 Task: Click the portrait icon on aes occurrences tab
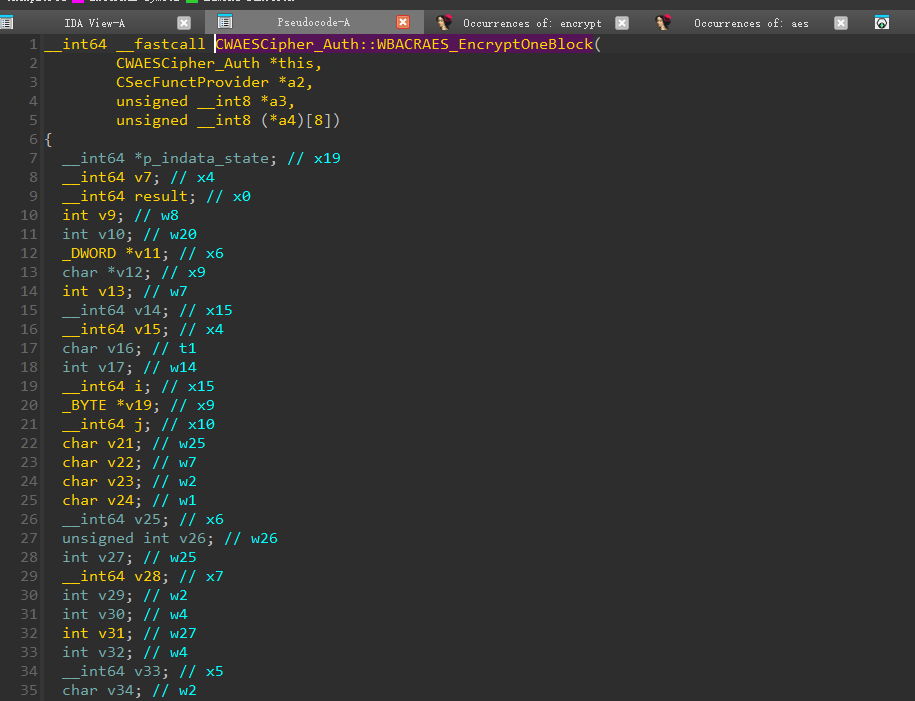tap(663, 23)
